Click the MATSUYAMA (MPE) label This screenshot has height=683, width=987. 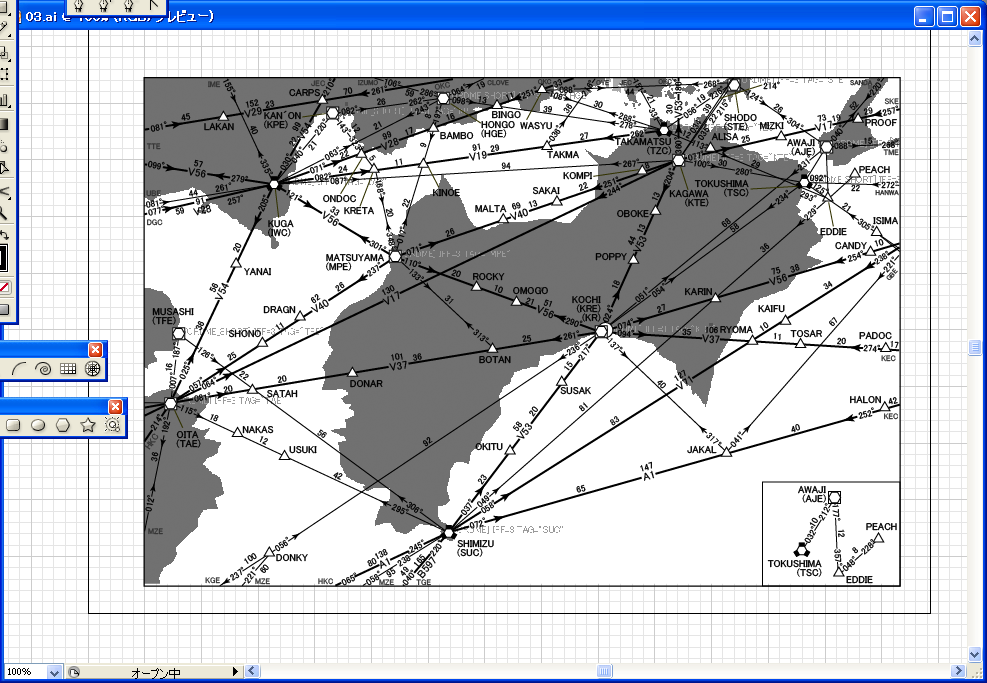point(354,262)
